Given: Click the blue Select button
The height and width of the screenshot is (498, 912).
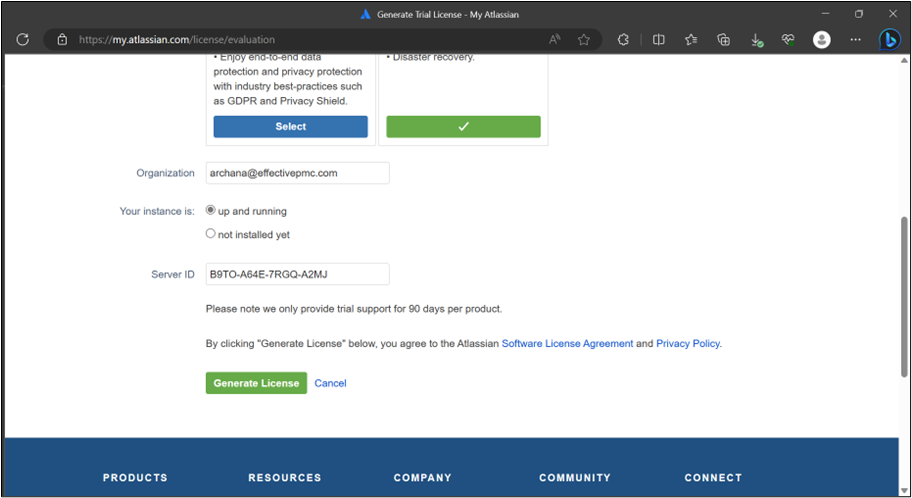Looking at the screenshot, I should 290,126.
